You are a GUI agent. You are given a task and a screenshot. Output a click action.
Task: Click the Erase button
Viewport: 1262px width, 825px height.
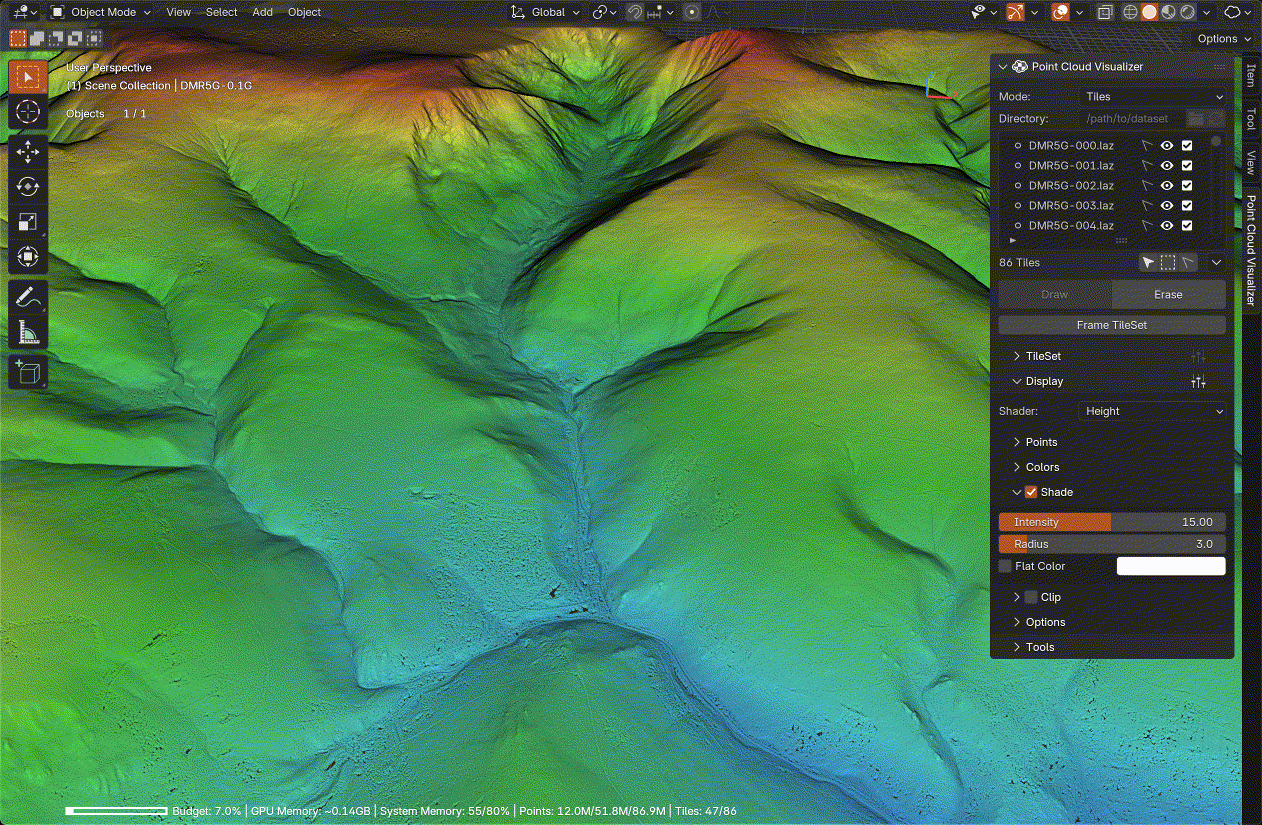coord(1167,294)
